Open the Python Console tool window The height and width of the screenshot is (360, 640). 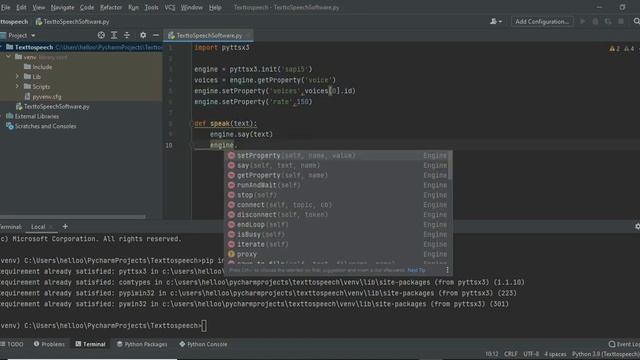203,344
